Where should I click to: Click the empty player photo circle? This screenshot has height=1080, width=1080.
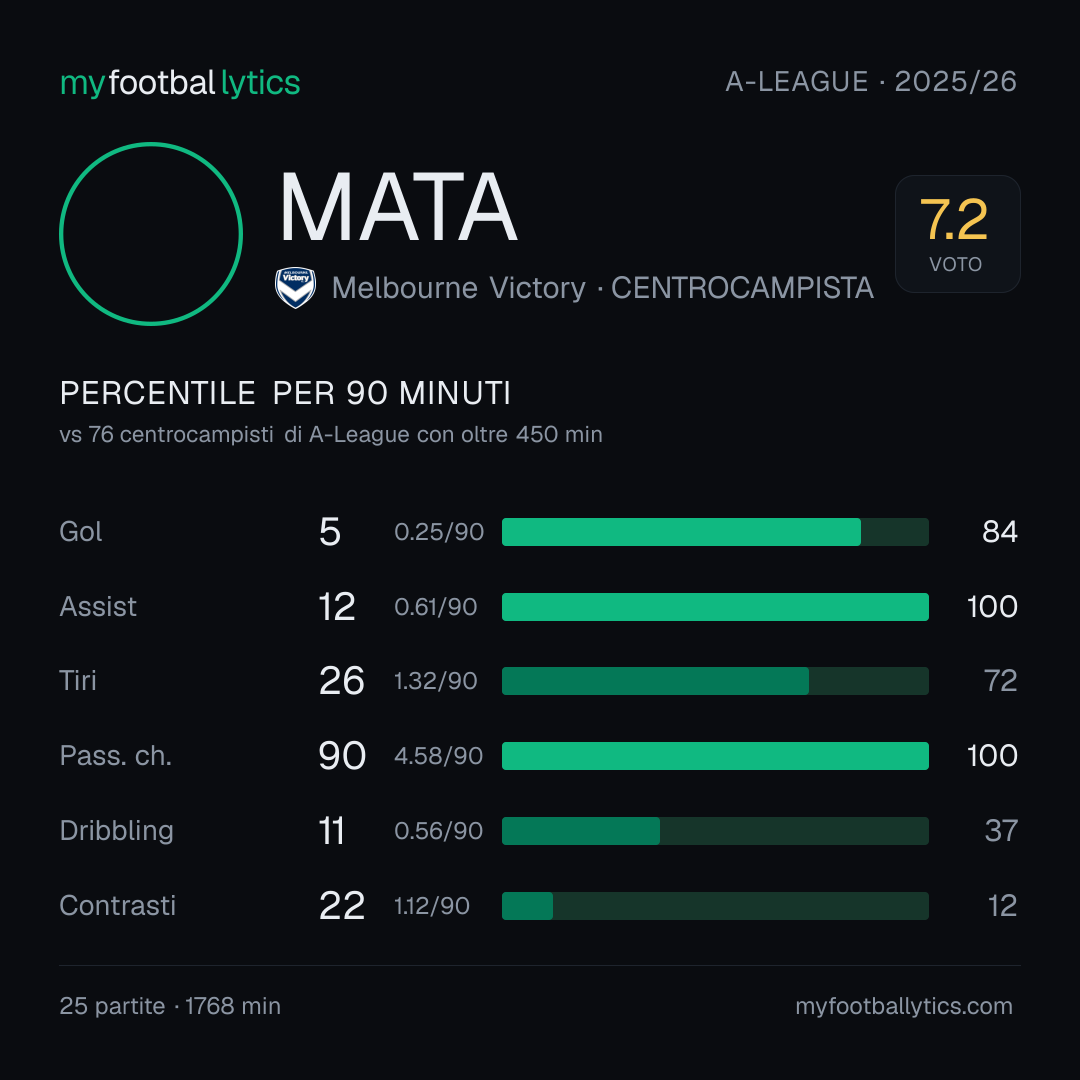(151, 233)
